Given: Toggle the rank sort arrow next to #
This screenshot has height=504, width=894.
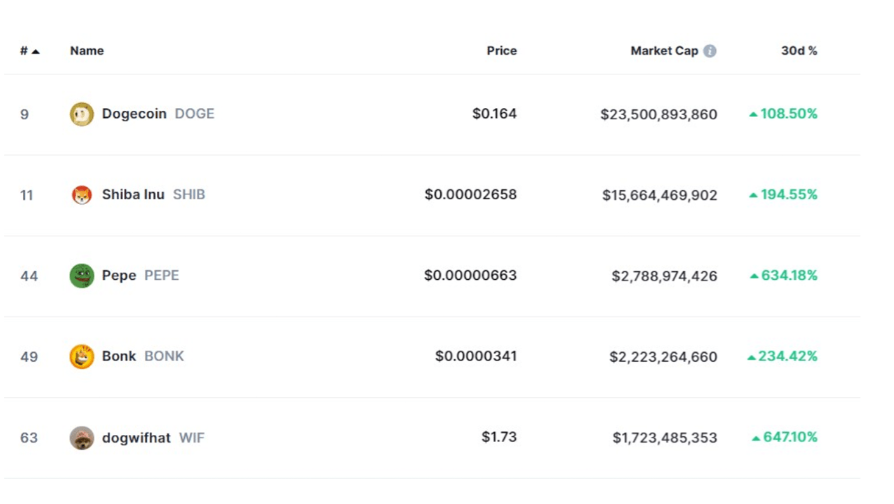Looking at the screenshot, I should 35,51.
